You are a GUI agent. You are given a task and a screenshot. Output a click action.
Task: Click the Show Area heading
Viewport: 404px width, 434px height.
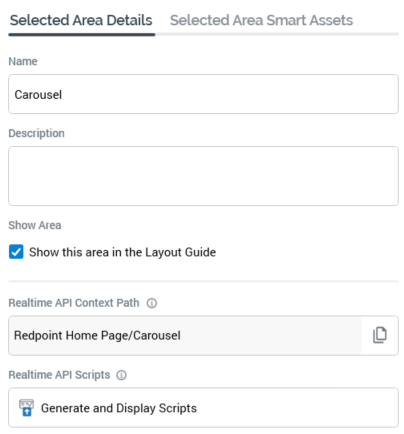tap(35, 225)
